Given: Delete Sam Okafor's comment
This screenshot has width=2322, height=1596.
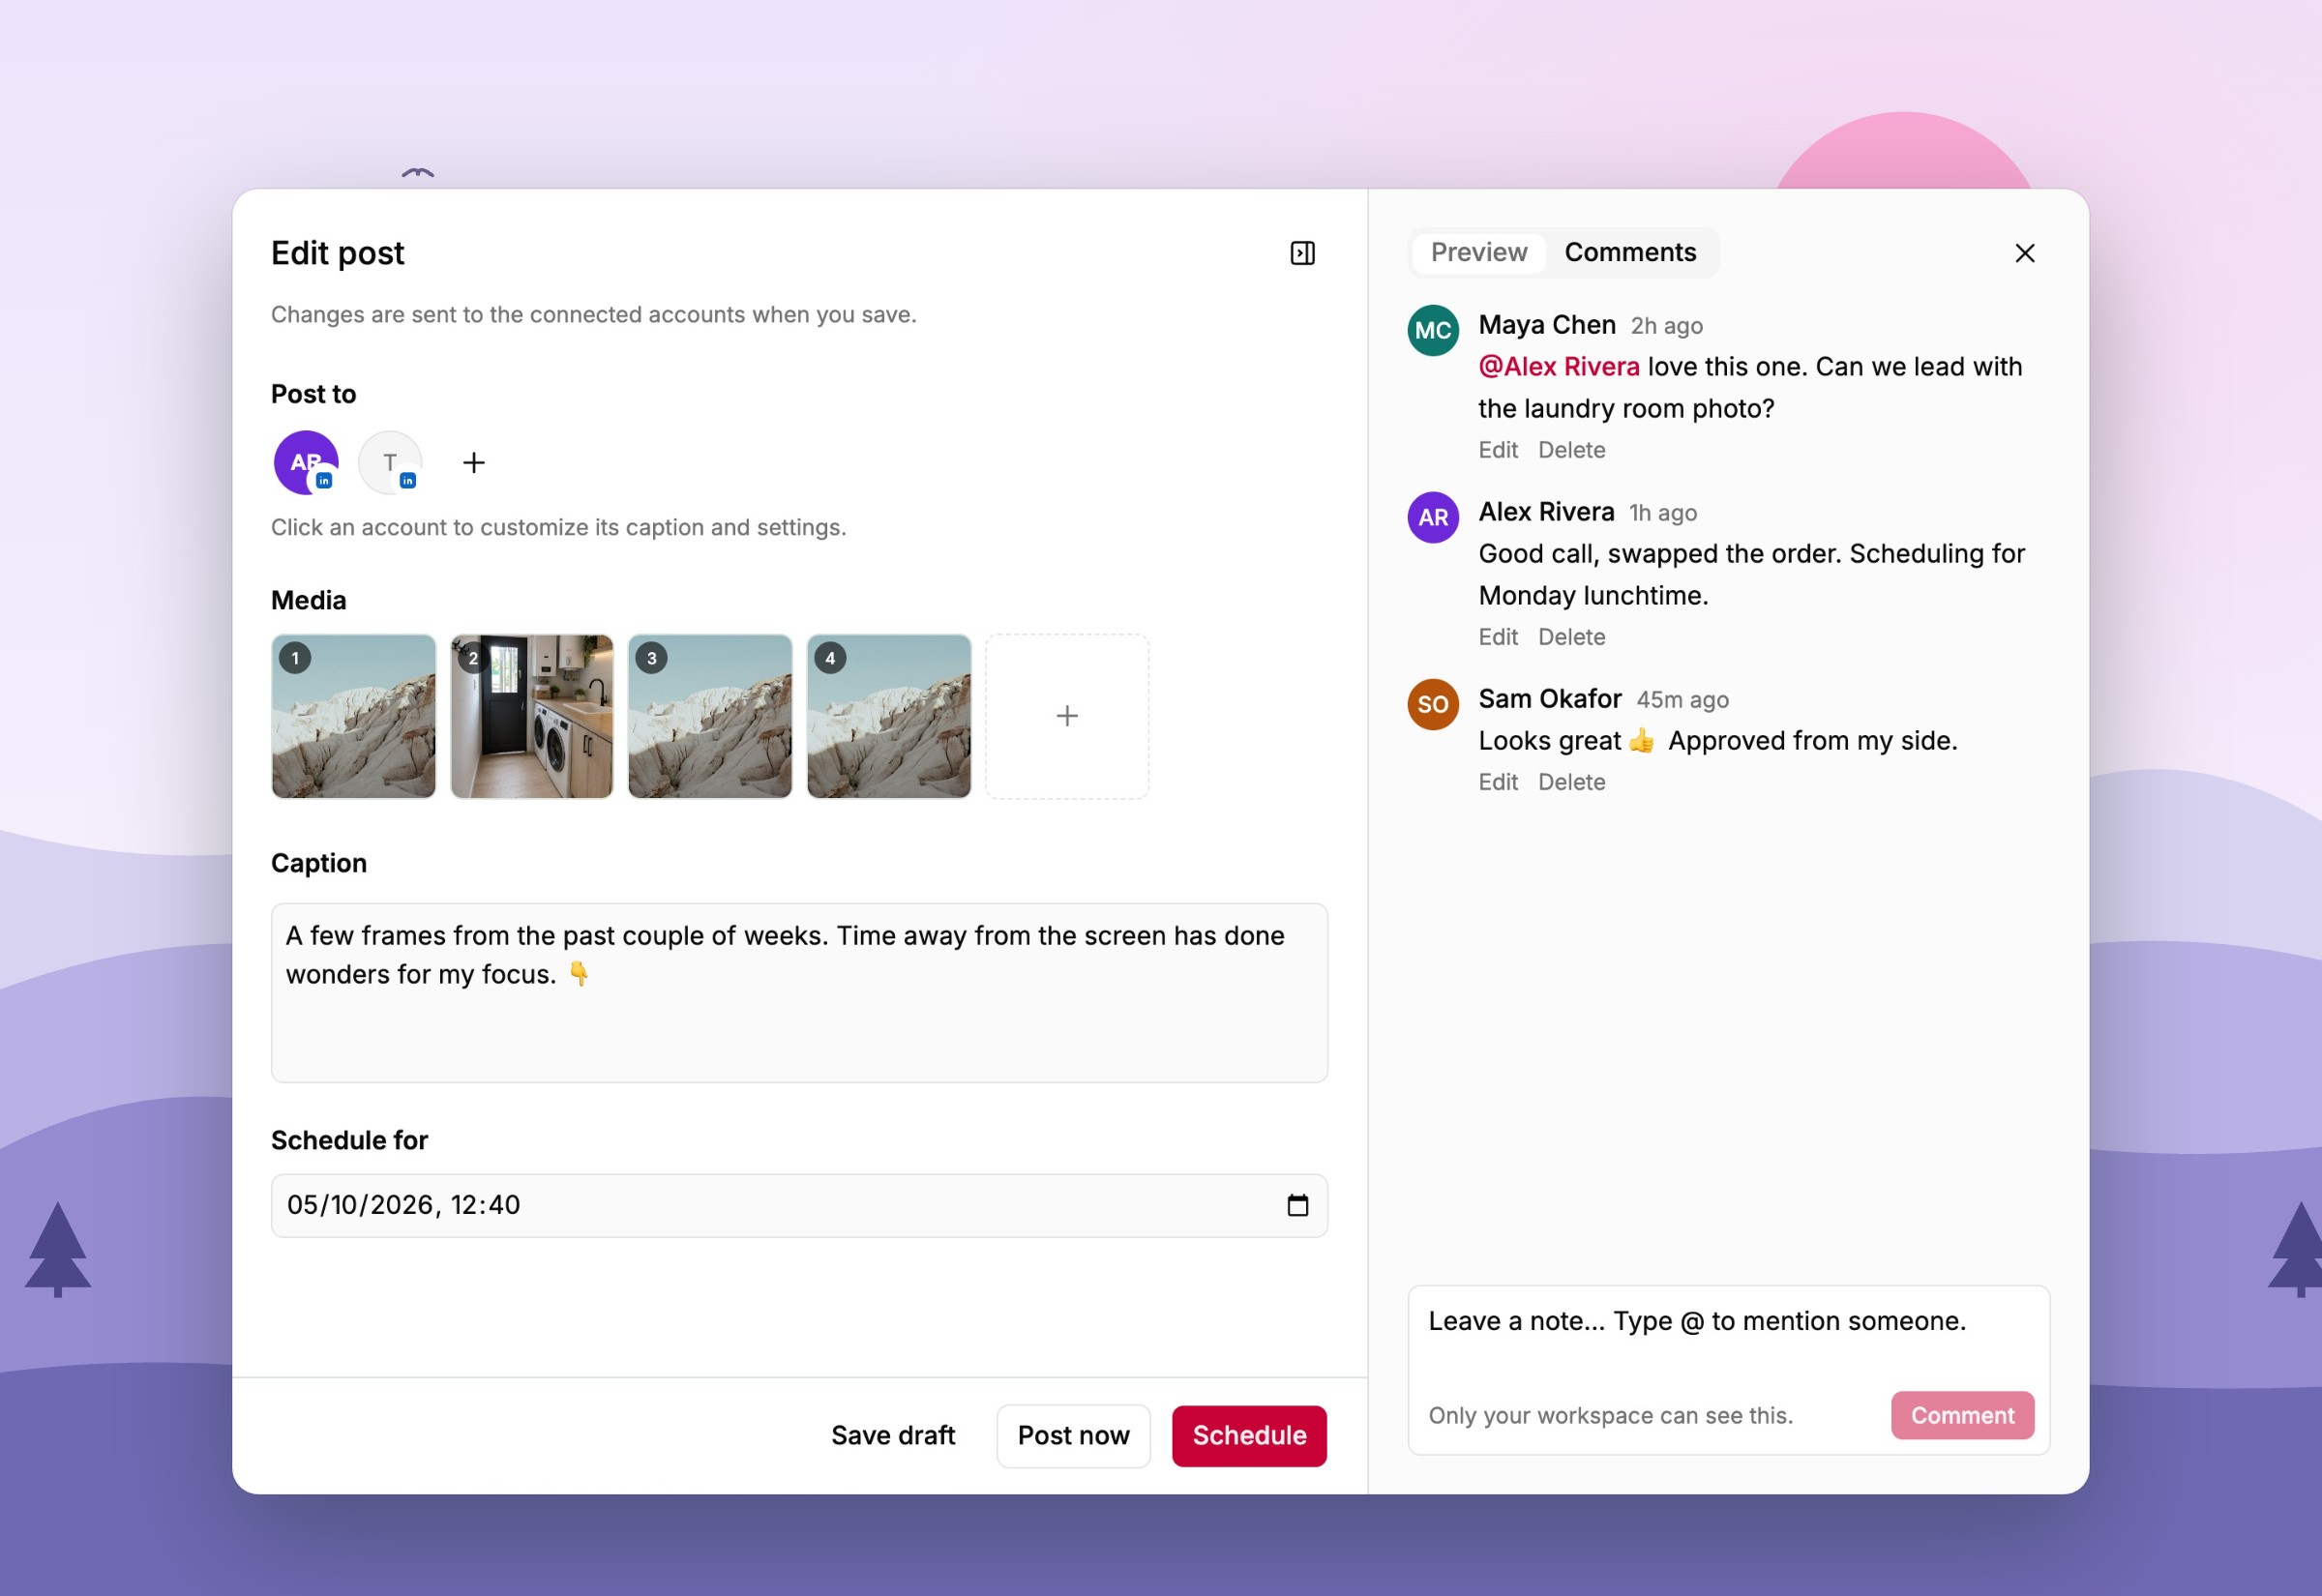Looking at the screenshot, I should 1571,782.
